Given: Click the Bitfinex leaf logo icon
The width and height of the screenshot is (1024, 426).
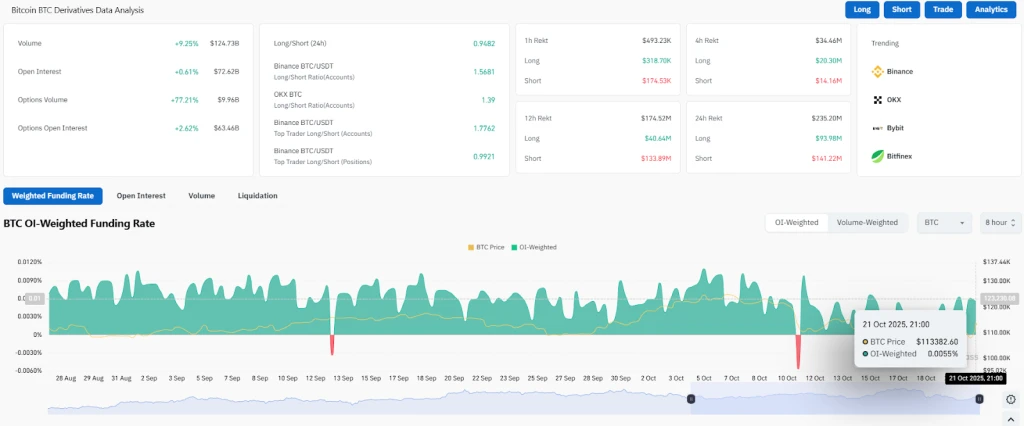Looking at the screenshot, I should click(878, 156).
